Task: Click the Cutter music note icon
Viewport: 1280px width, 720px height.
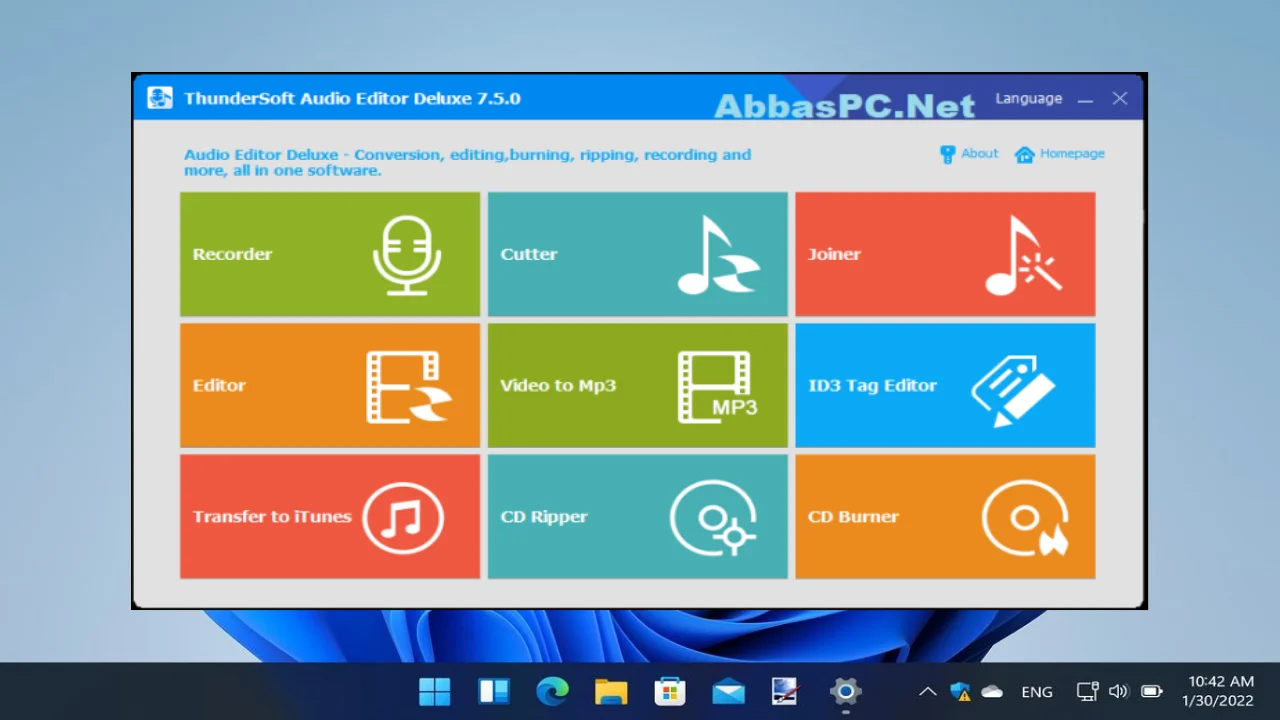Action: pyautogui.click(x=719, y=255)
